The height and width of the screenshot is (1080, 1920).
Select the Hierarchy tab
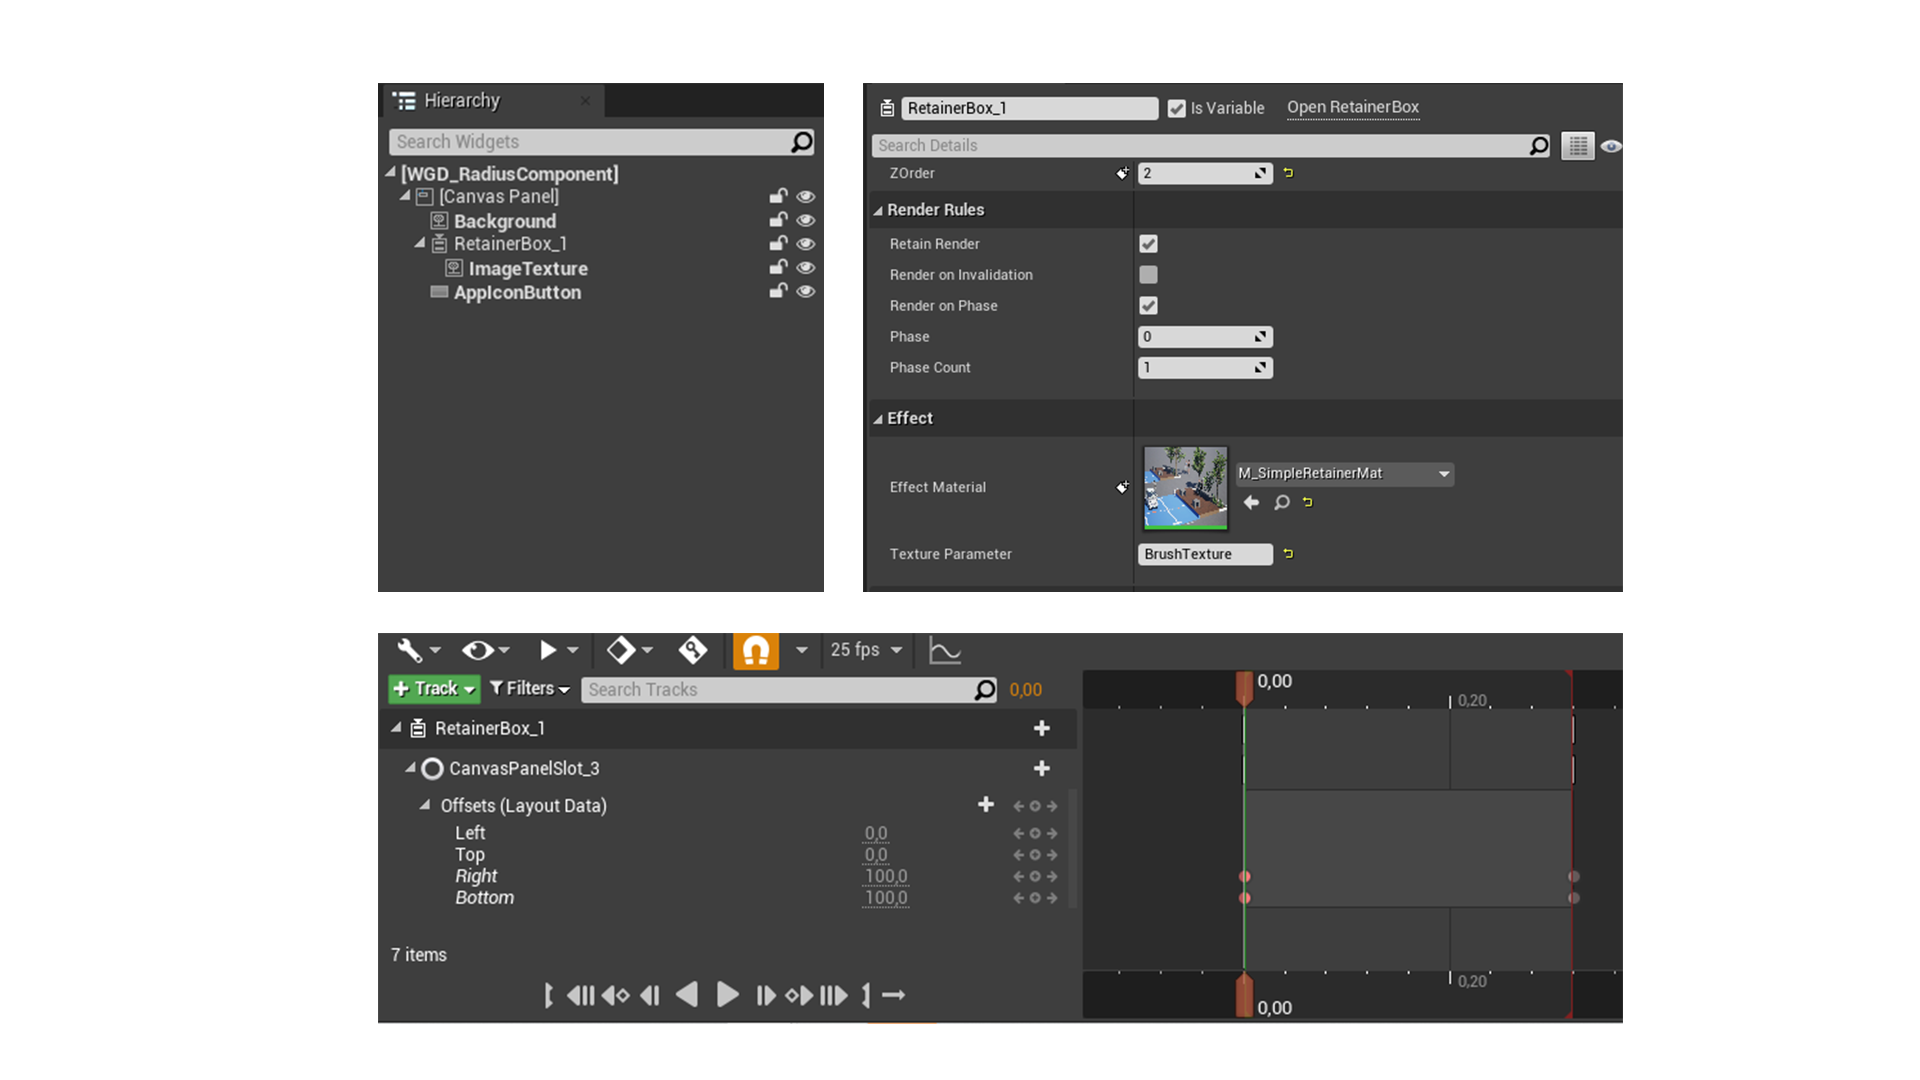(463, 100)
